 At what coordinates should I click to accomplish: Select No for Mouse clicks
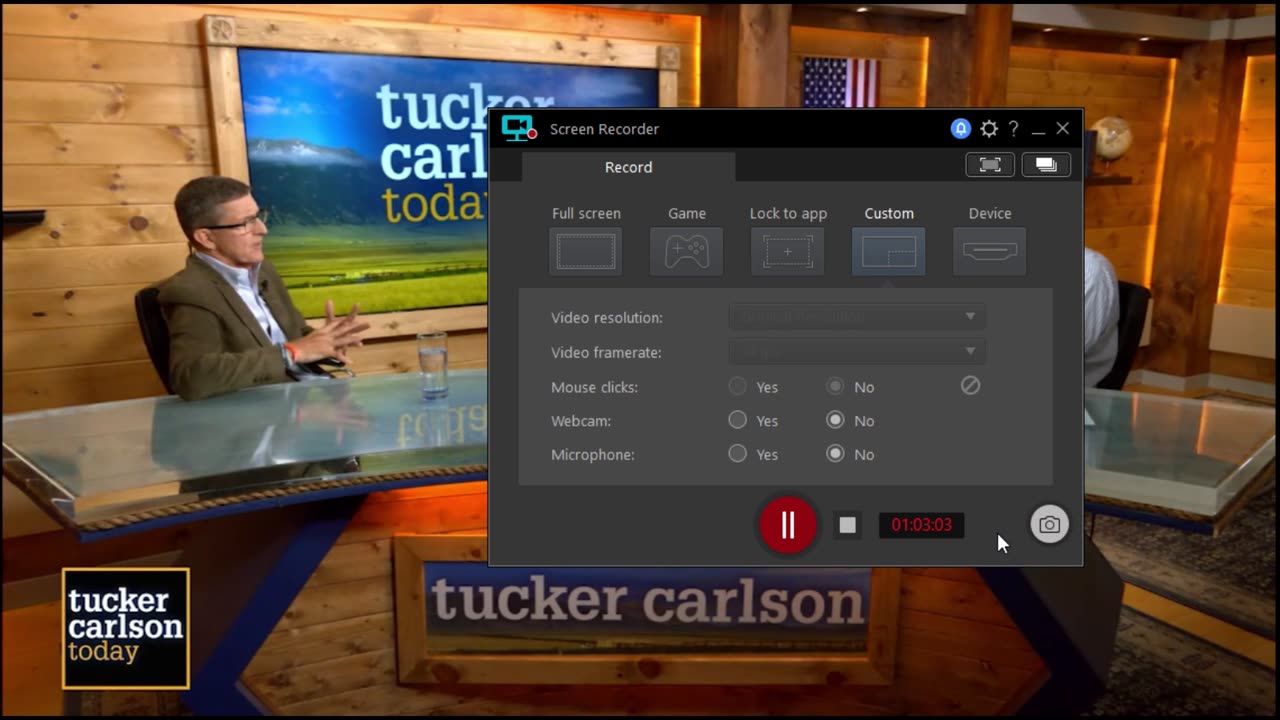(x=835, y=386)
